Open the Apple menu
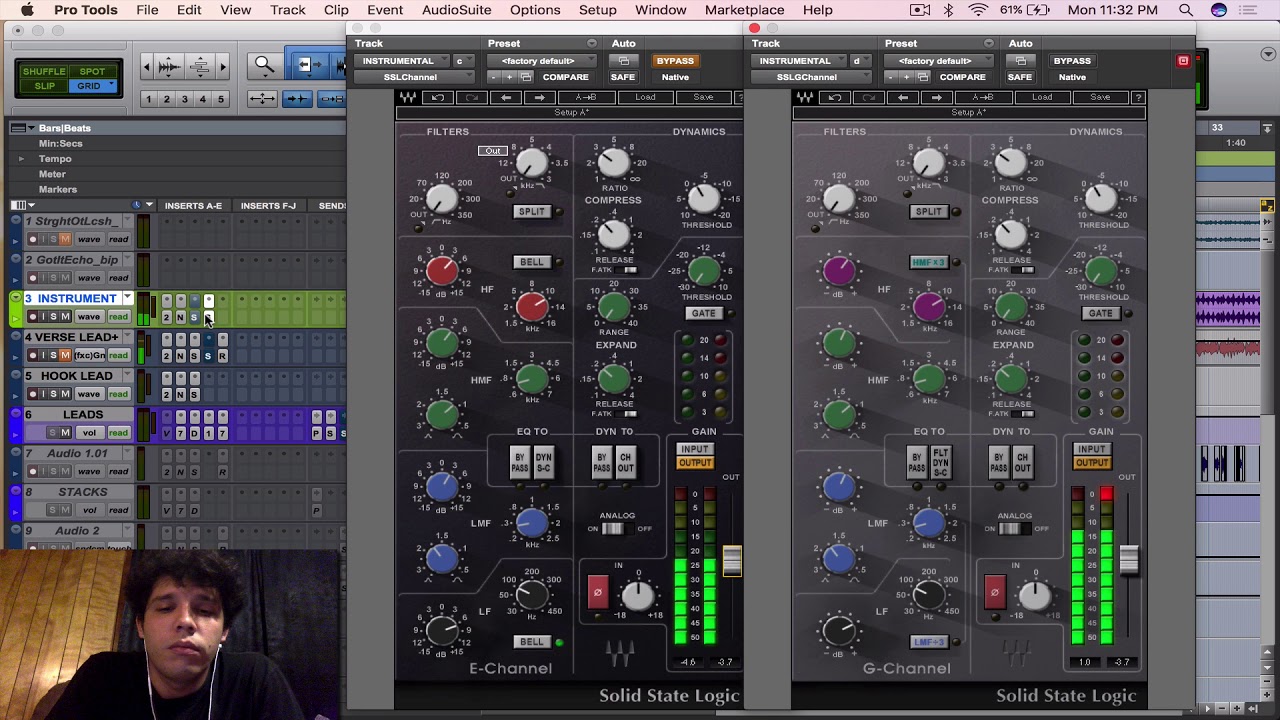 27,10
